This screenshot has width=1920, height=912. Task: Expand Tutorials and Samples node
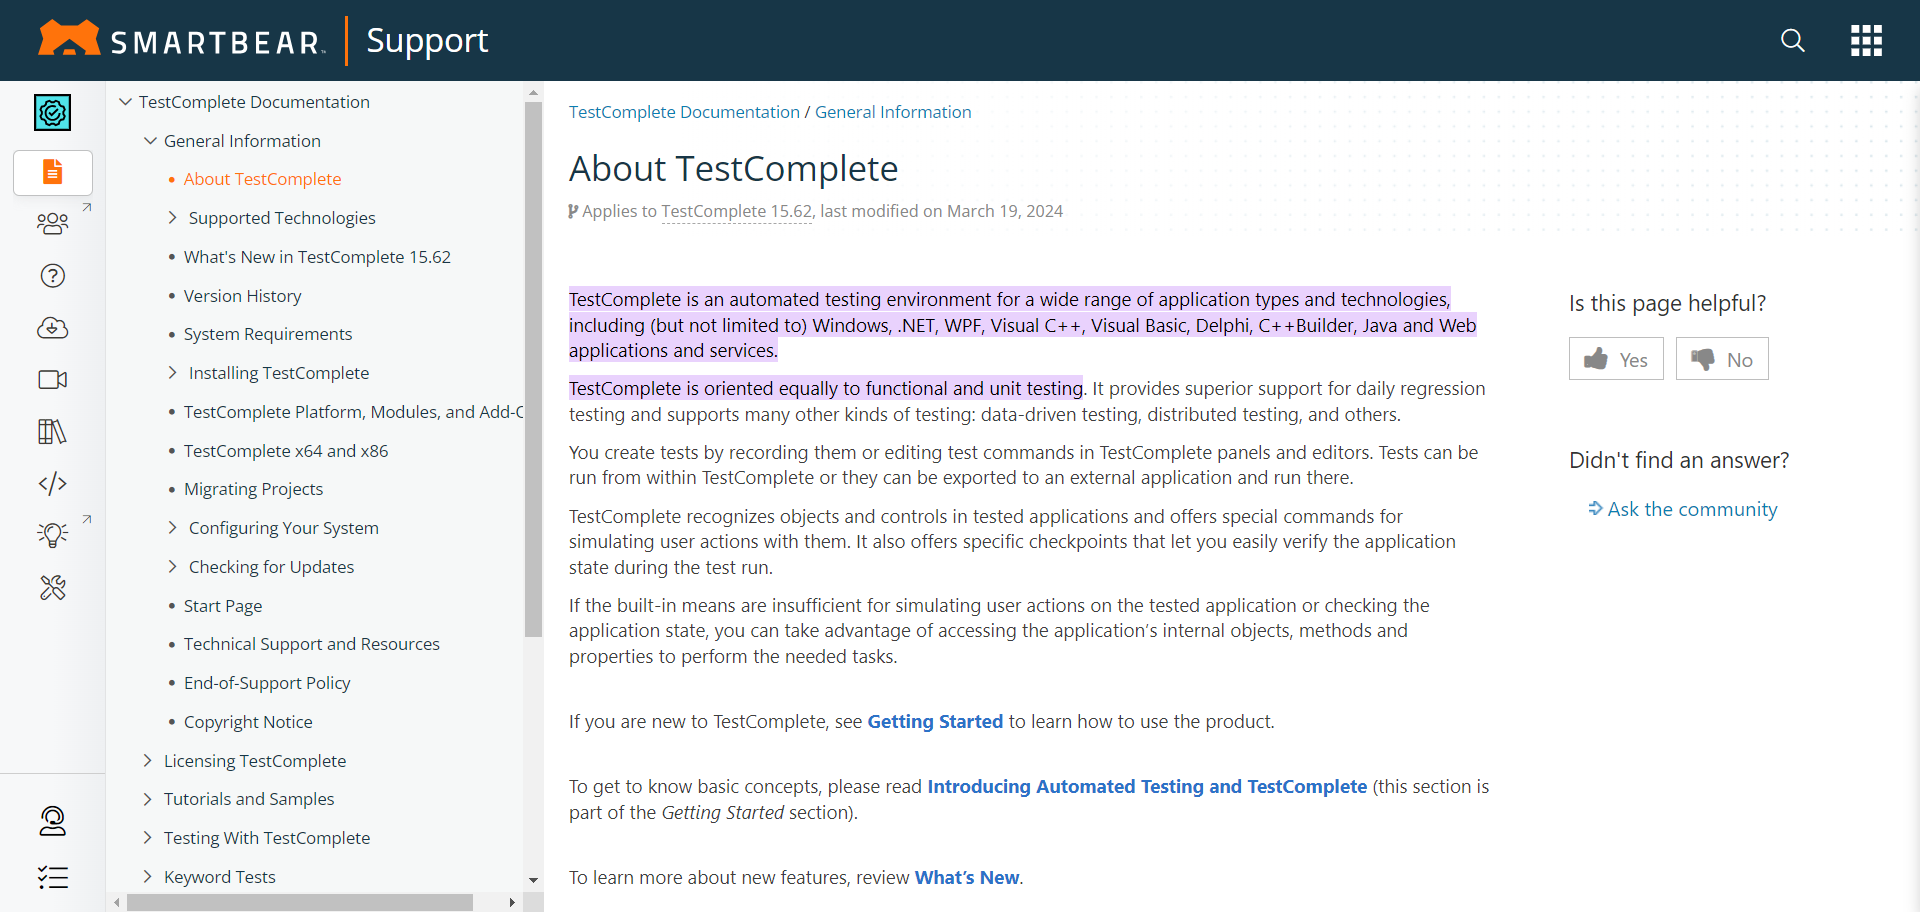(x=147, y=799)
